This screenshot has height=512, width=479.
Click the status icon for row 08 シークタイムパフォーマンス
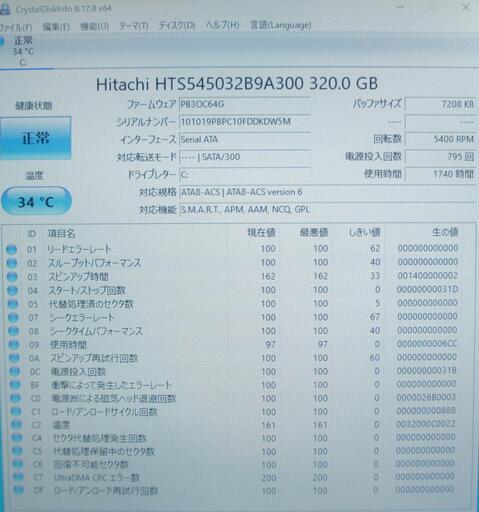(x=14, y=331)
